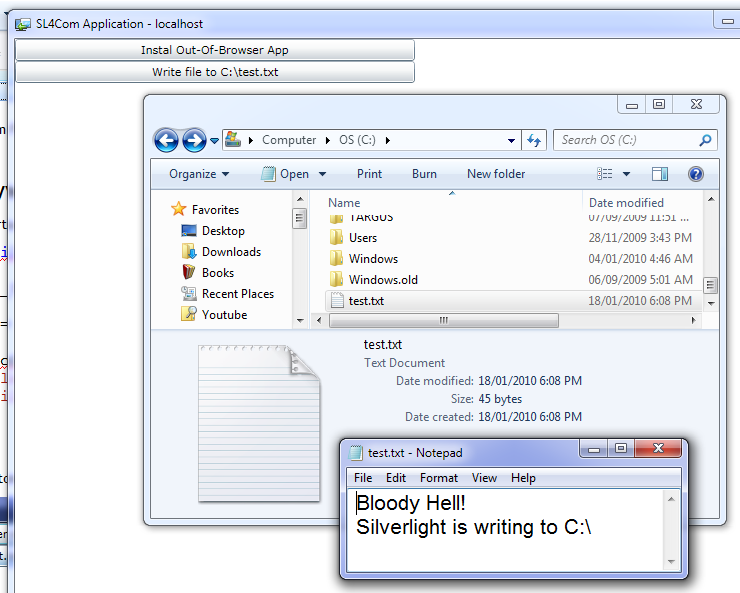
Task: Go back using Explorer's back arrow
Action: coord(166,140)
